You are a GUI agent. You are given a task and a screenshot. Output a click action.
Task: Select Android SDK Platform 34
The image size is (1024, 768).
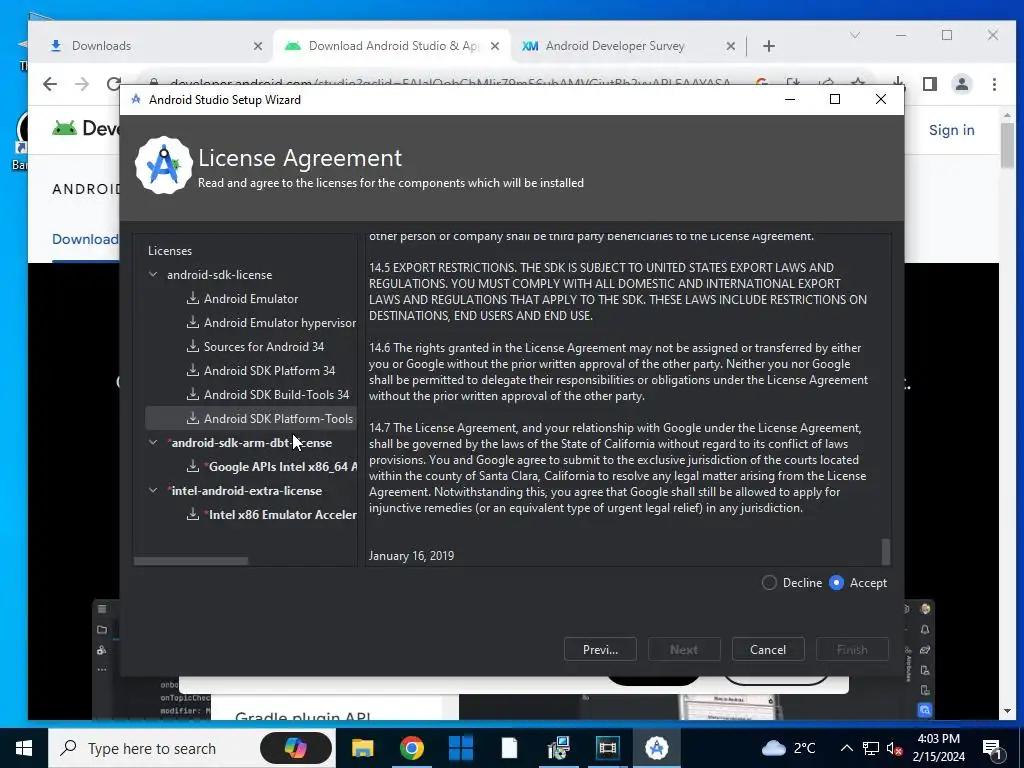269,371
